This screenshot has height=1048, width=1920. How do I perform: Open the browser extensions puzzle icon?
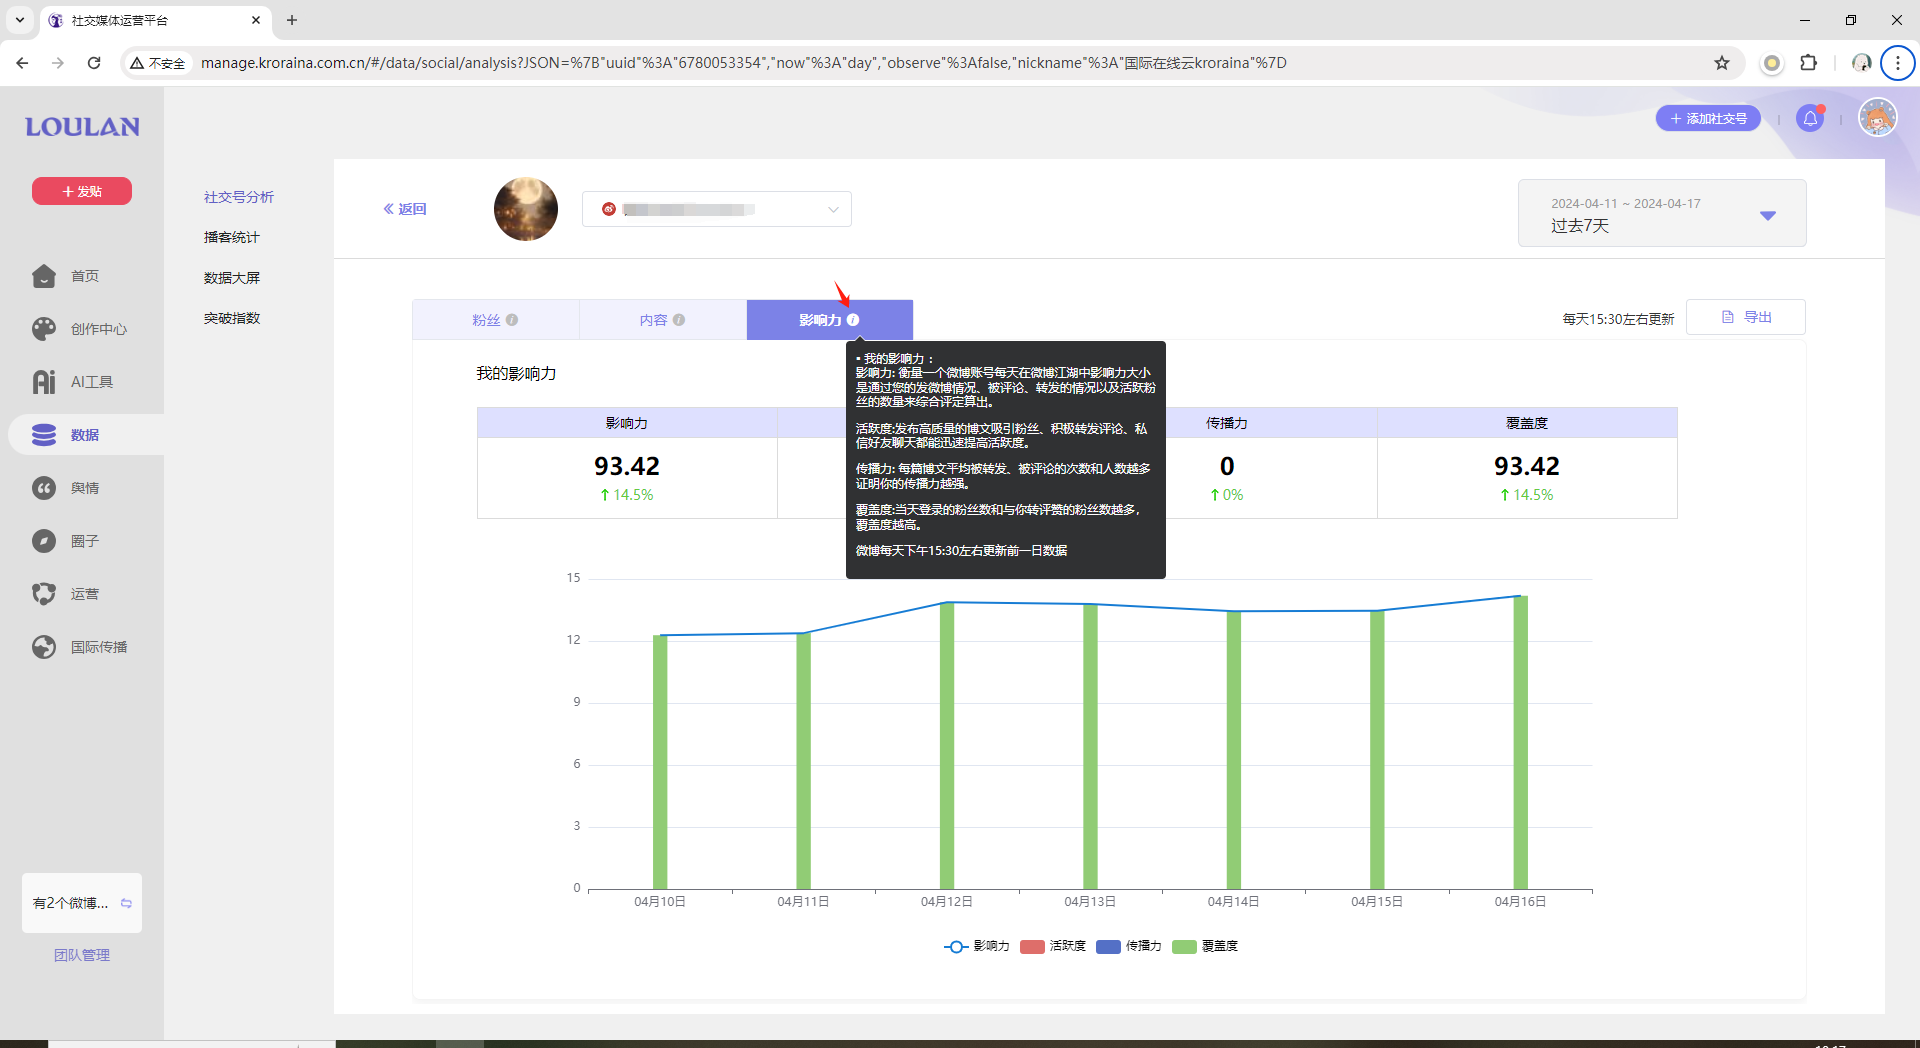coord(1808,63)
